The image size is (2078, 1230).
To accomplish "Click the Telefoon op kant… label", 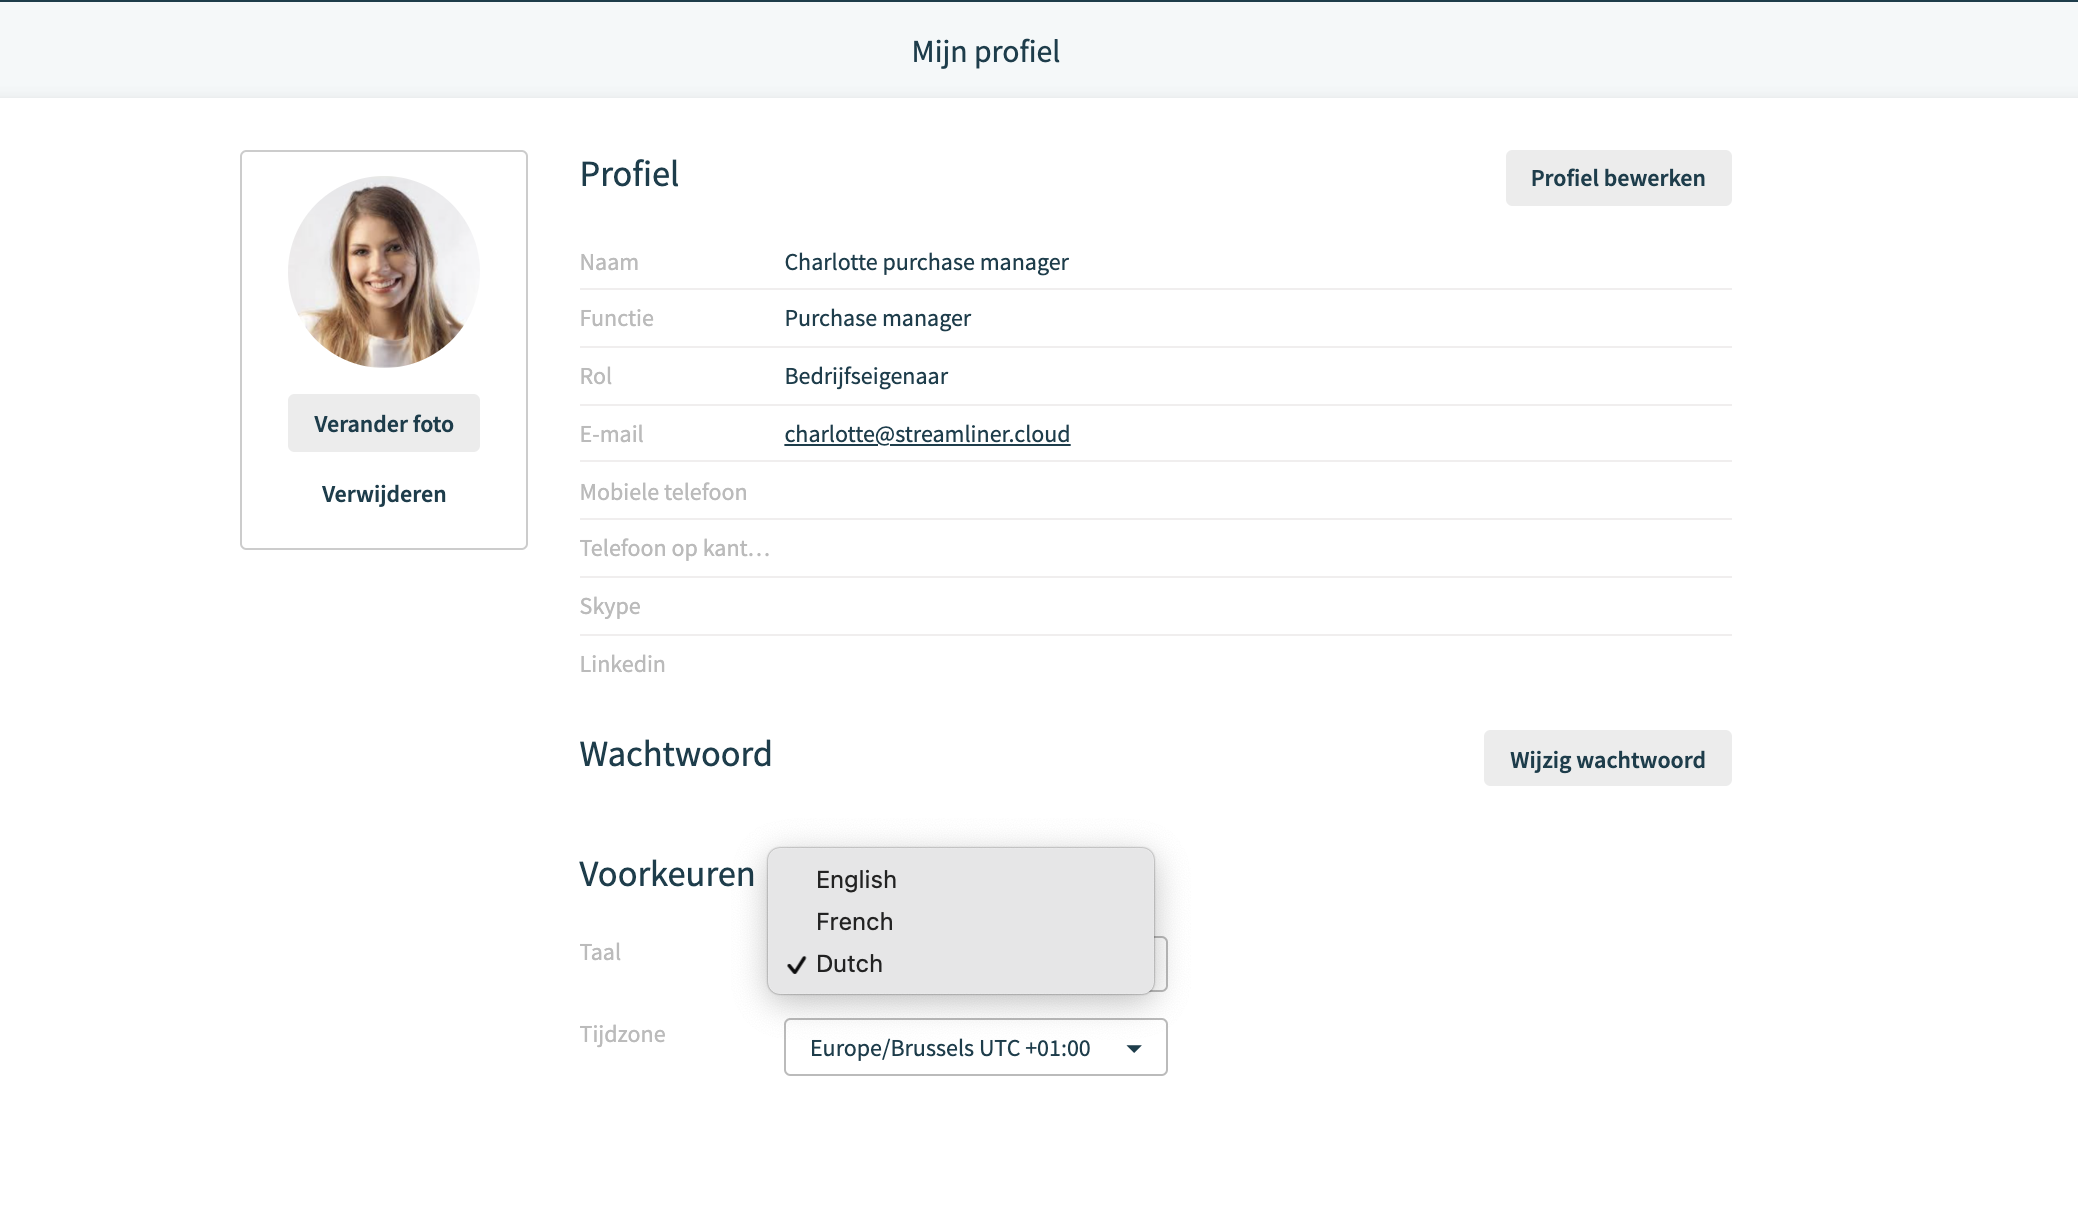I will coord(675,548).
